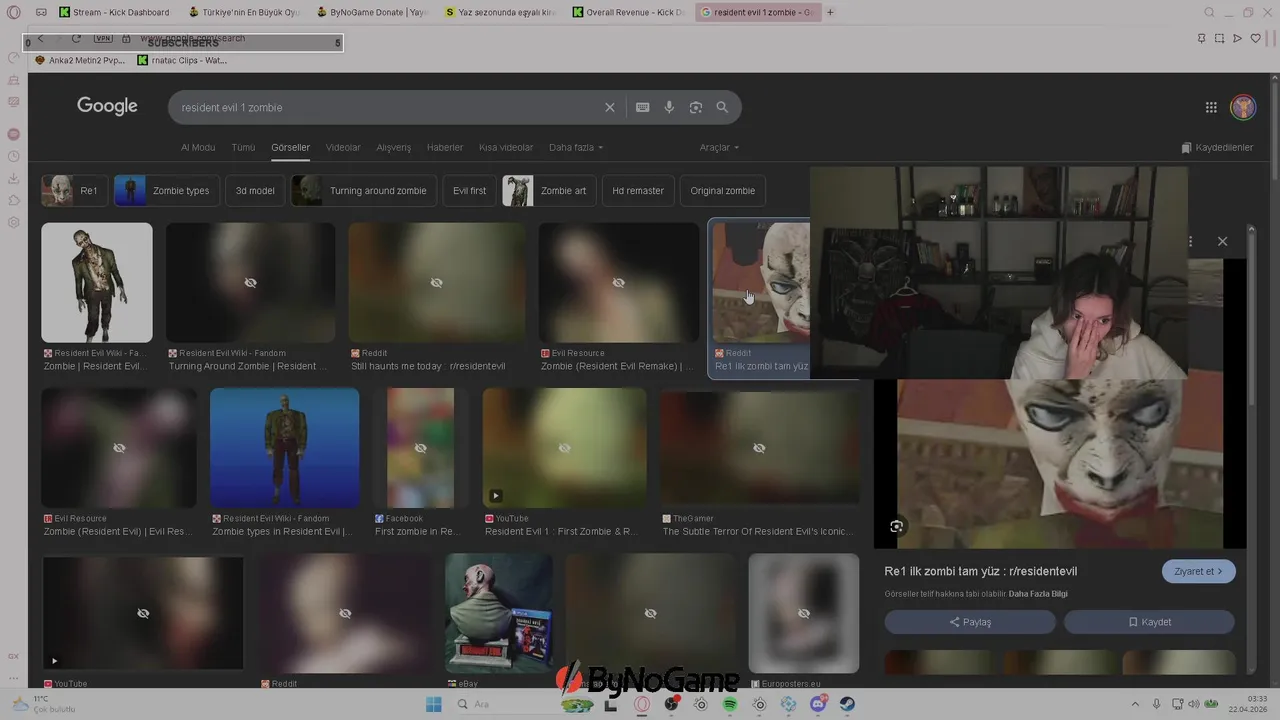This screenshot has height=720, width=1280.
Task: Filter by the Hd remaster chip
Action: (x=638, y=190)
